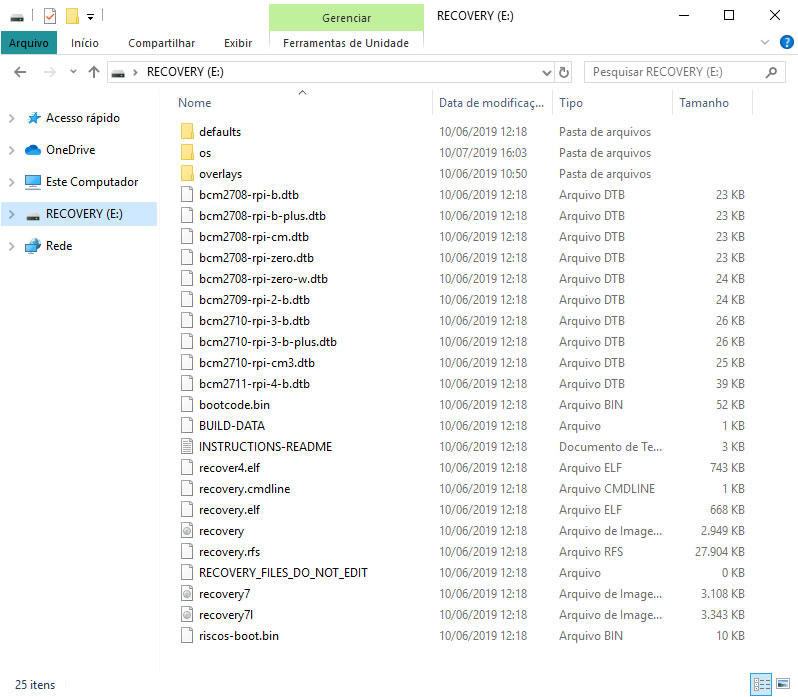Select the overlays folder icon
The height and width of the screenshot is (697, 798).
coord(187,173)
